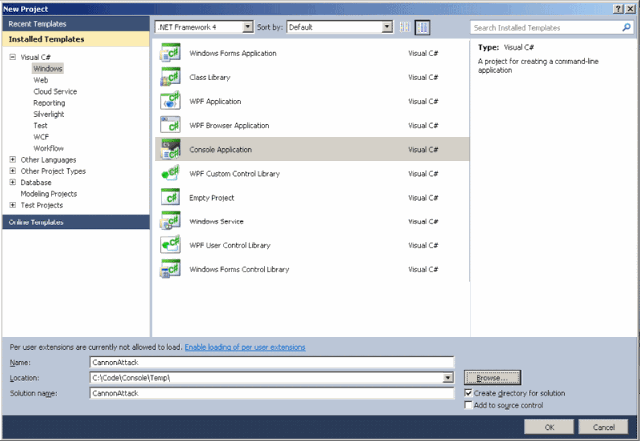640x441 pixels.
Task: Click the search magnifier icon
Action: (x=626, y=27)
